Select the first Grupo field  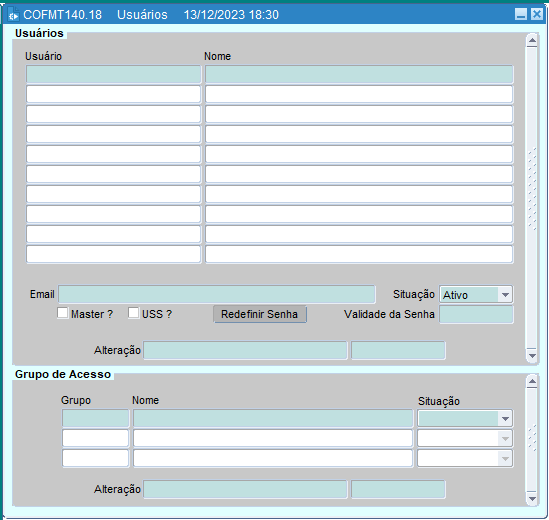(x=96, y=418)
